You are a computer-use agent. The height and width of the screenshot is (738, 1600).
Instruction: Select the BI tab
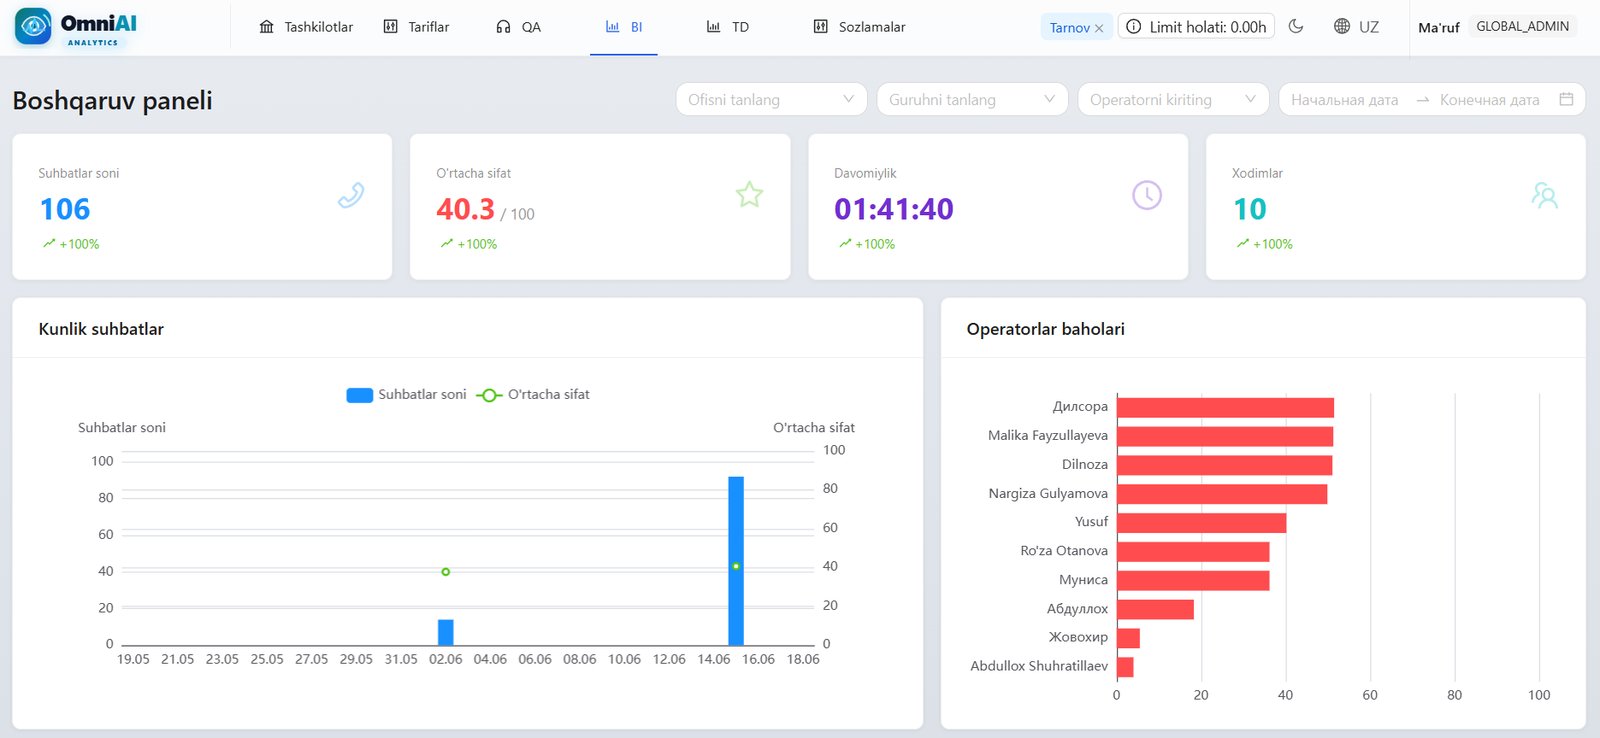pos(624,27)
